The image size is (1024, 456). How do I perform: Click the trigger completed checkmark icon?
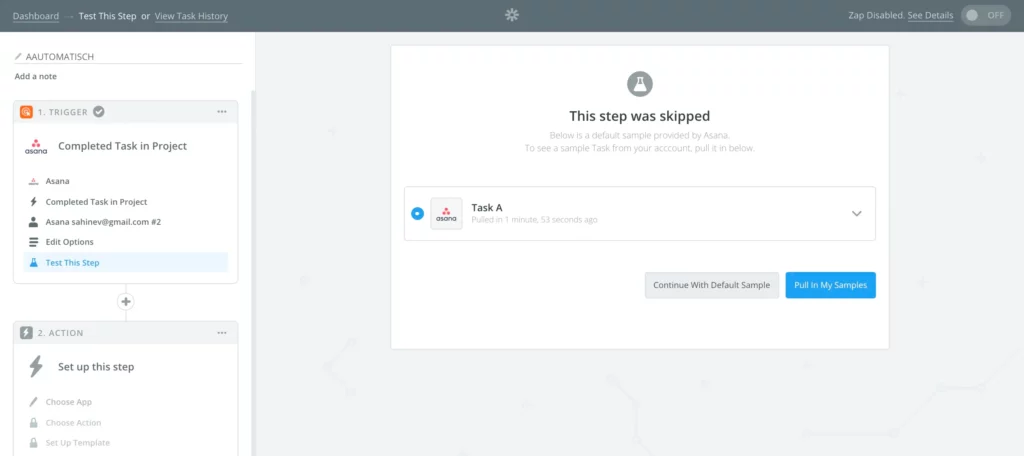pos(99,112)
